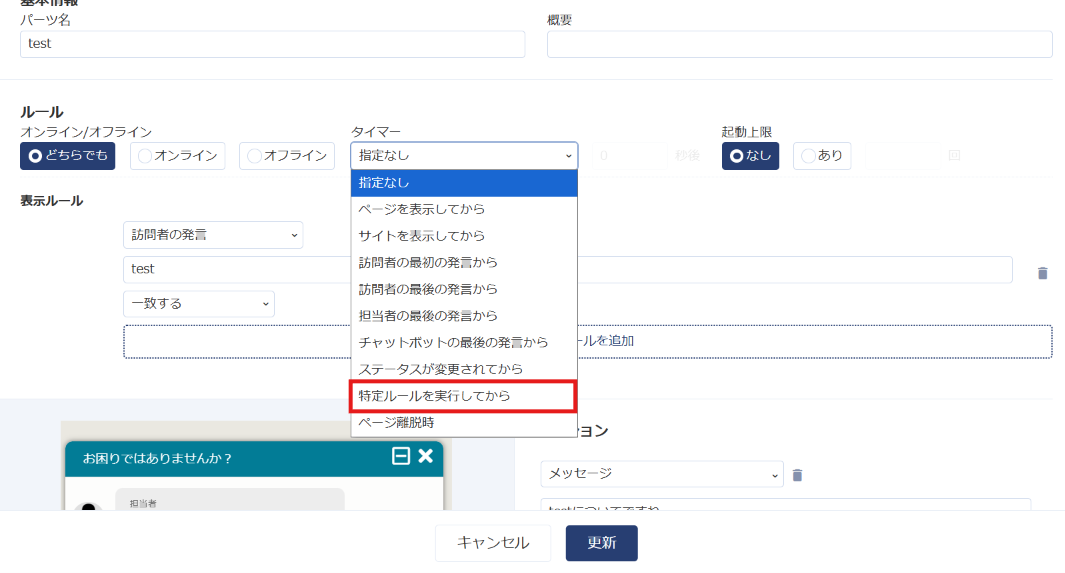Delete the 訪問者の発言 display rule via trash icon
This screenshot has height=573, width=1065.
pyautogui.click(x=1043, y=273)
